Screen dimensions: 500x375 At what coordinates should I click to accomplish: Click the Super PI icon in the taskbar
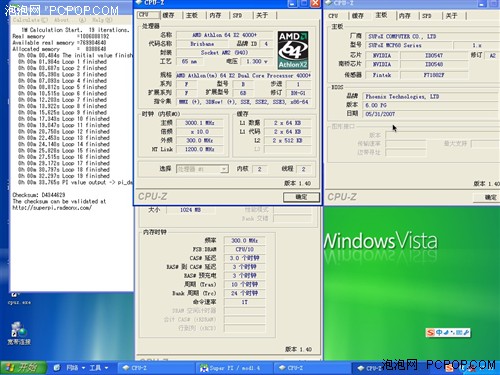click(x=203, y=368)
